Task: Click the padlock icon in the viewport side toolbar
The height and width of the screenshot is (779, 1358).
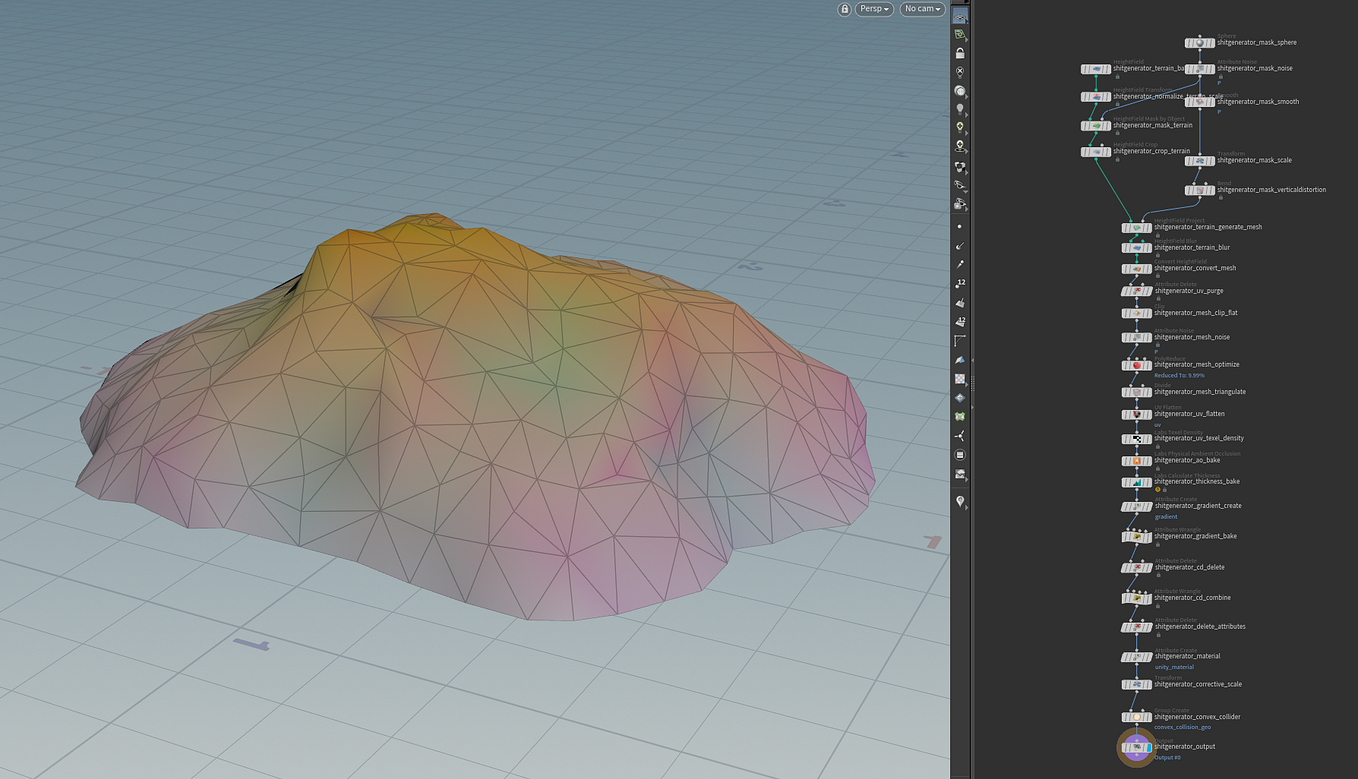Action: click(x=960, y=53)
